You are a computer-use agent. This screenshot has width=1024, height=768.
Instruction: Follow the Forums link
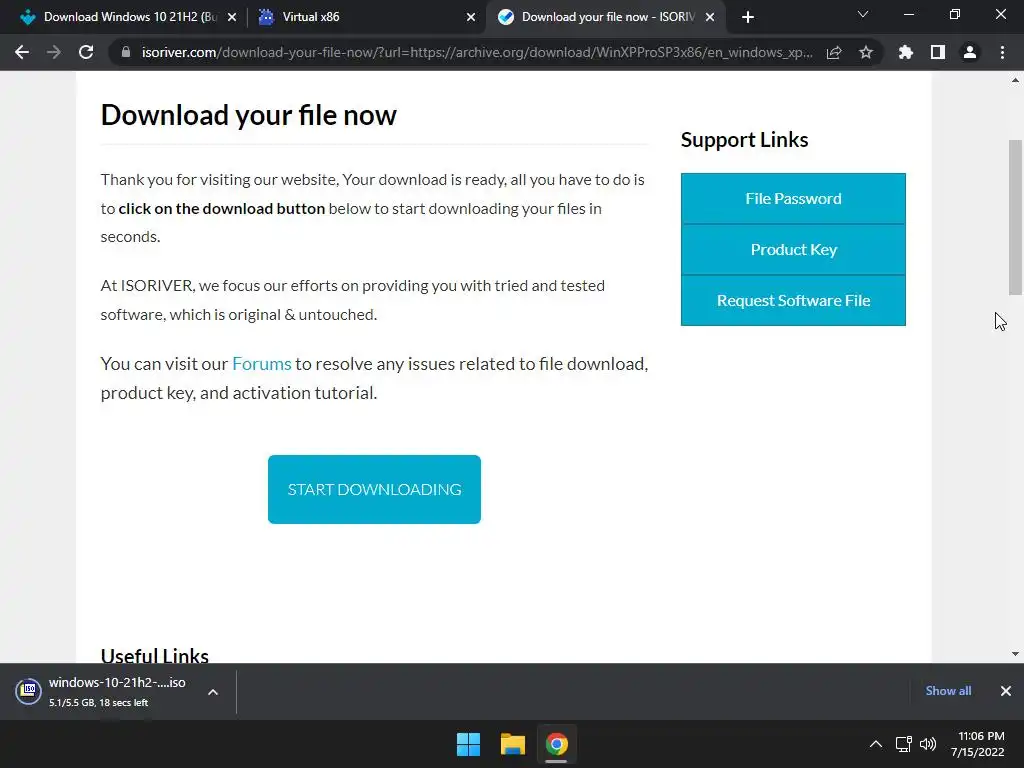coord(262,364)
